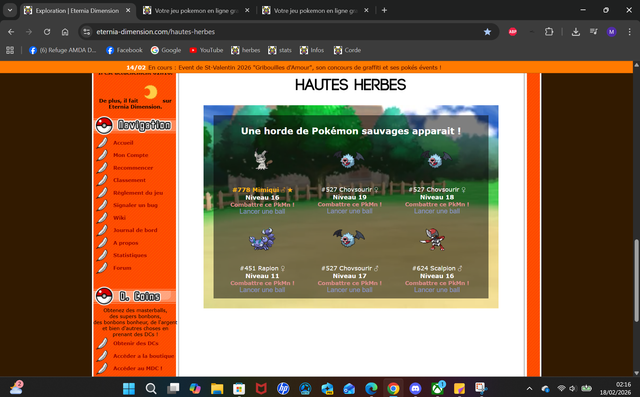
Task: Click Obtenir des DCs link
Action: (136, 344)
